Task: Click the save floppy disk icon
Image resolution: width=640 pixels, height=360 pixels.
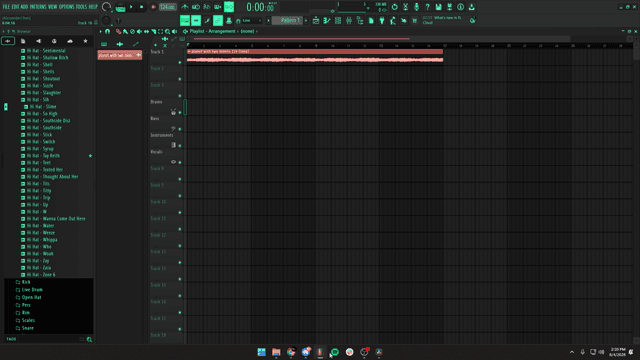Action: [x=438, y=7]
